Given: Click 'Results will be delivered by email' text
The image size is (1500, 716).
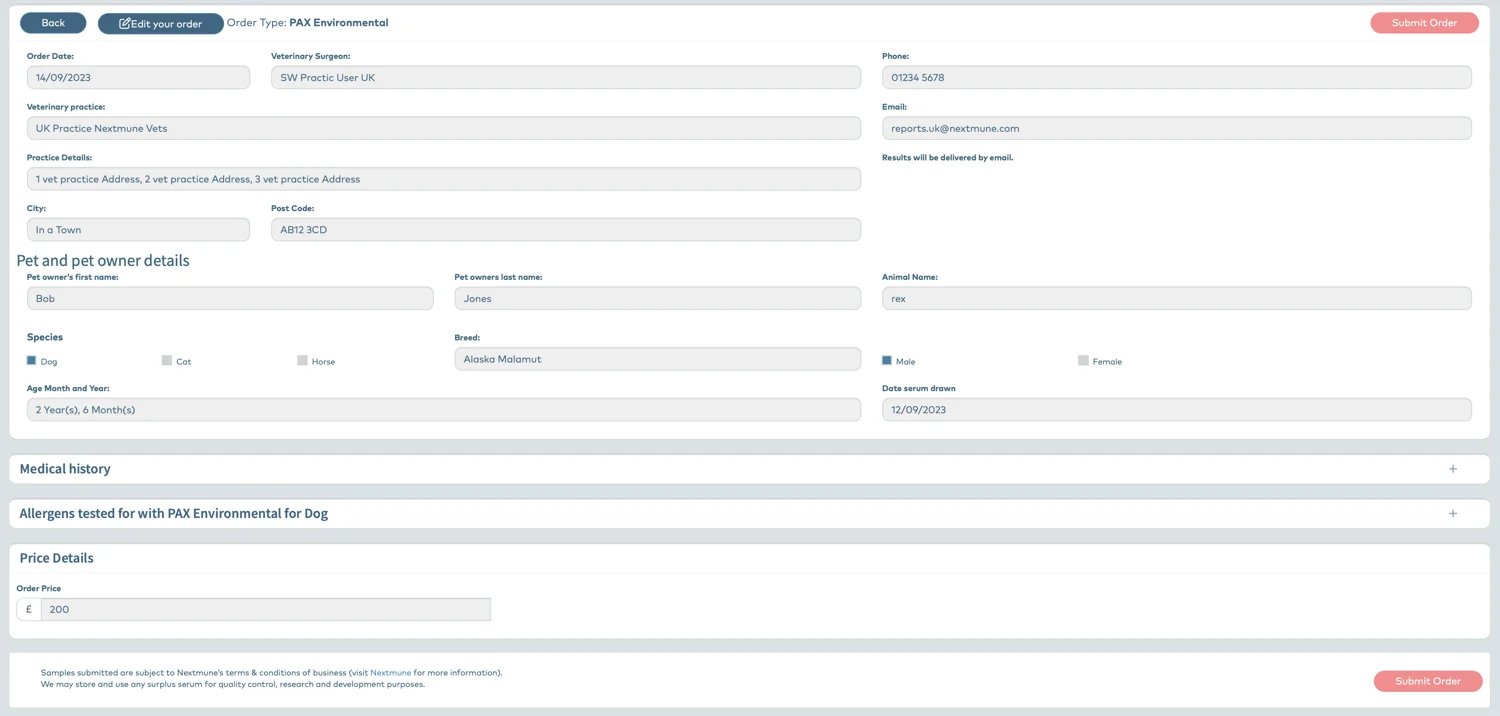Looking at the screenshot, I should (x=947, y=158).
